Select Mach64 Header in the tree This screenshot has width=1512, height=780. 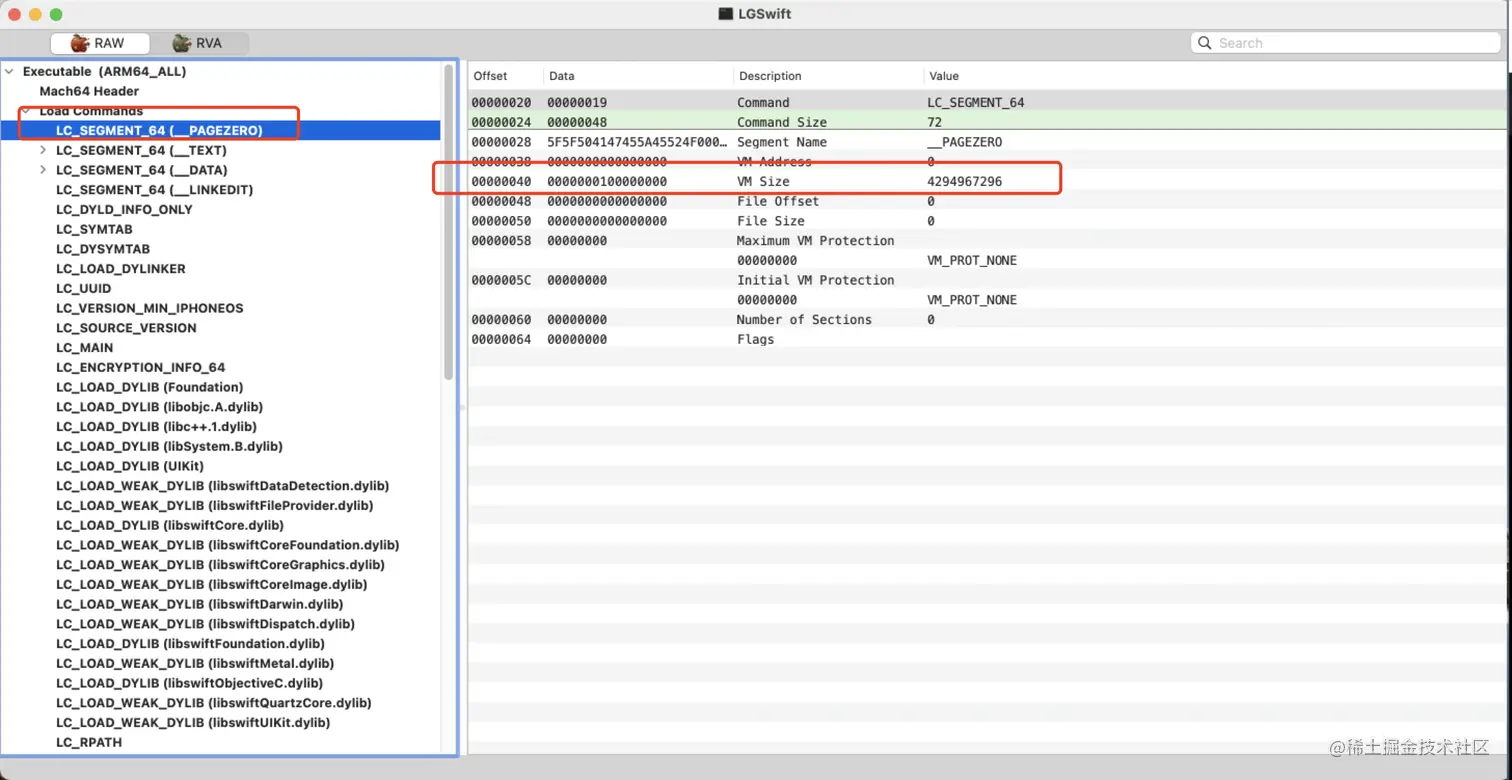(89, 91)
